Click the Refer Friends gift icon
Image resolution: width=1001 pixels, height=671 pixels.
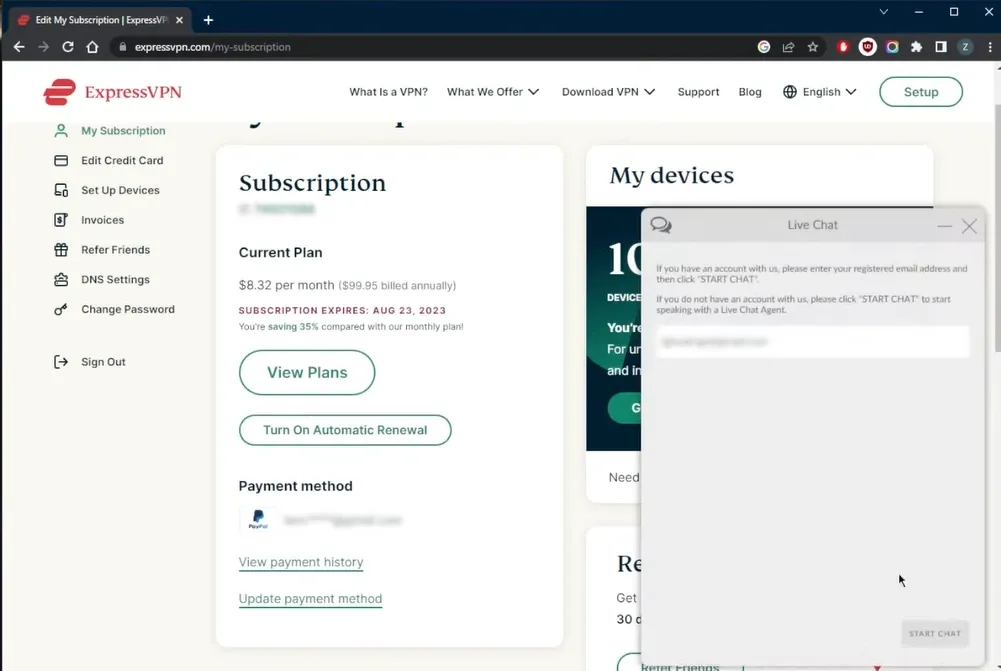coord(61,250)
